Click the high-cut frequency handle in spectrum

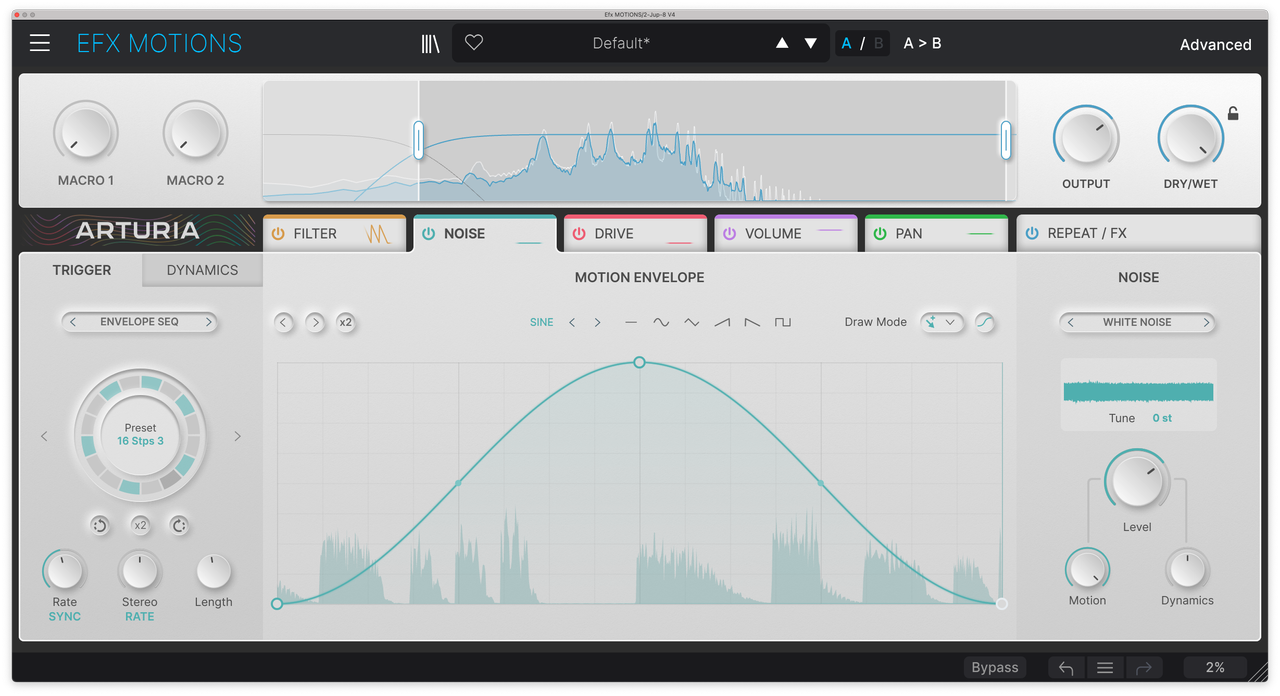[x=1006, y=140]
